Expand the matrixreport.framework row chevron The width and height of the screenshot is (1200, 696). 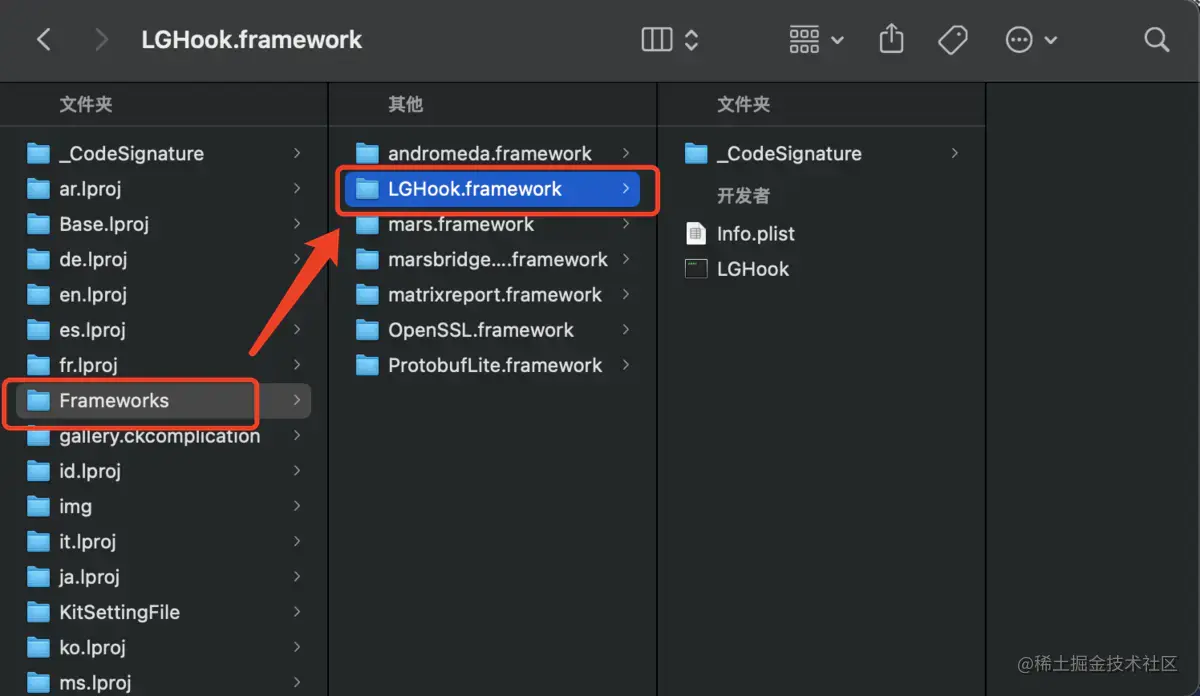tap(626, 294)
